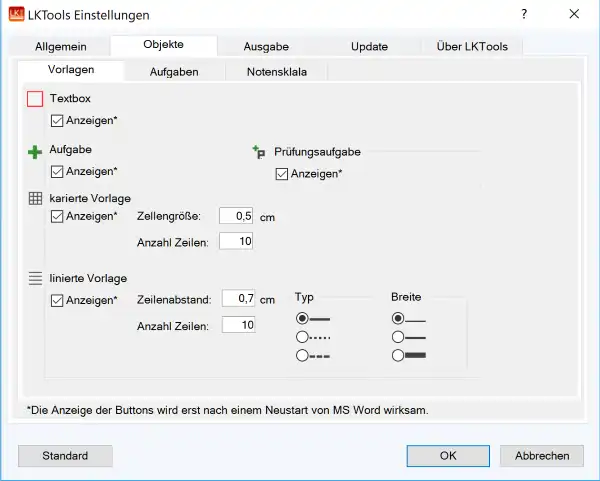
Task: Switch to the Allgemein tab
Action: (x=61, y=47)
